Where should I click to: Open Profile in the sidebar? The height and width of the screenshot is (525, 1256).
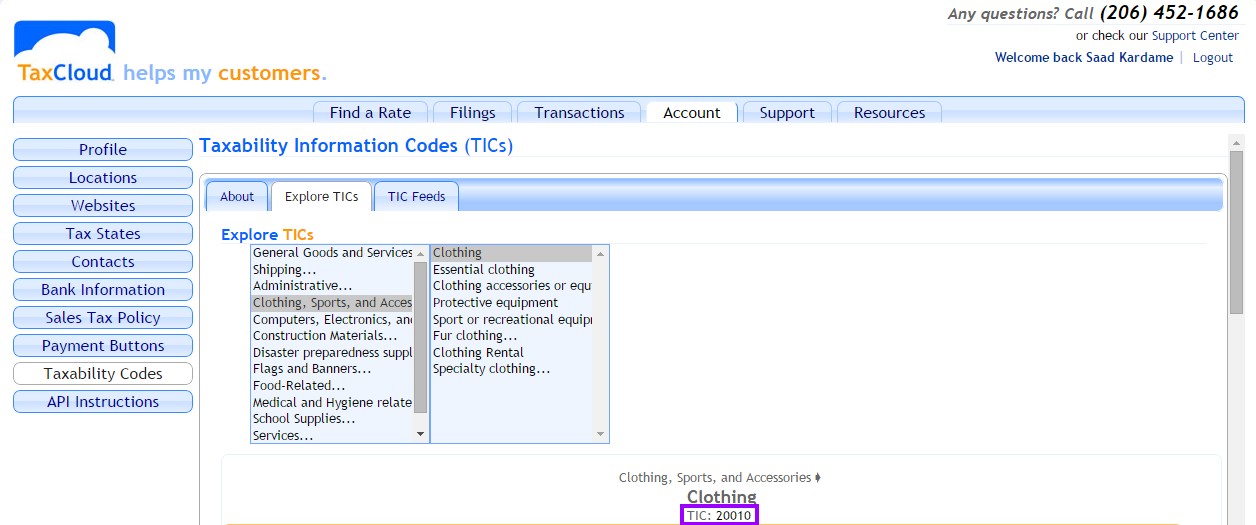(103, 150)
